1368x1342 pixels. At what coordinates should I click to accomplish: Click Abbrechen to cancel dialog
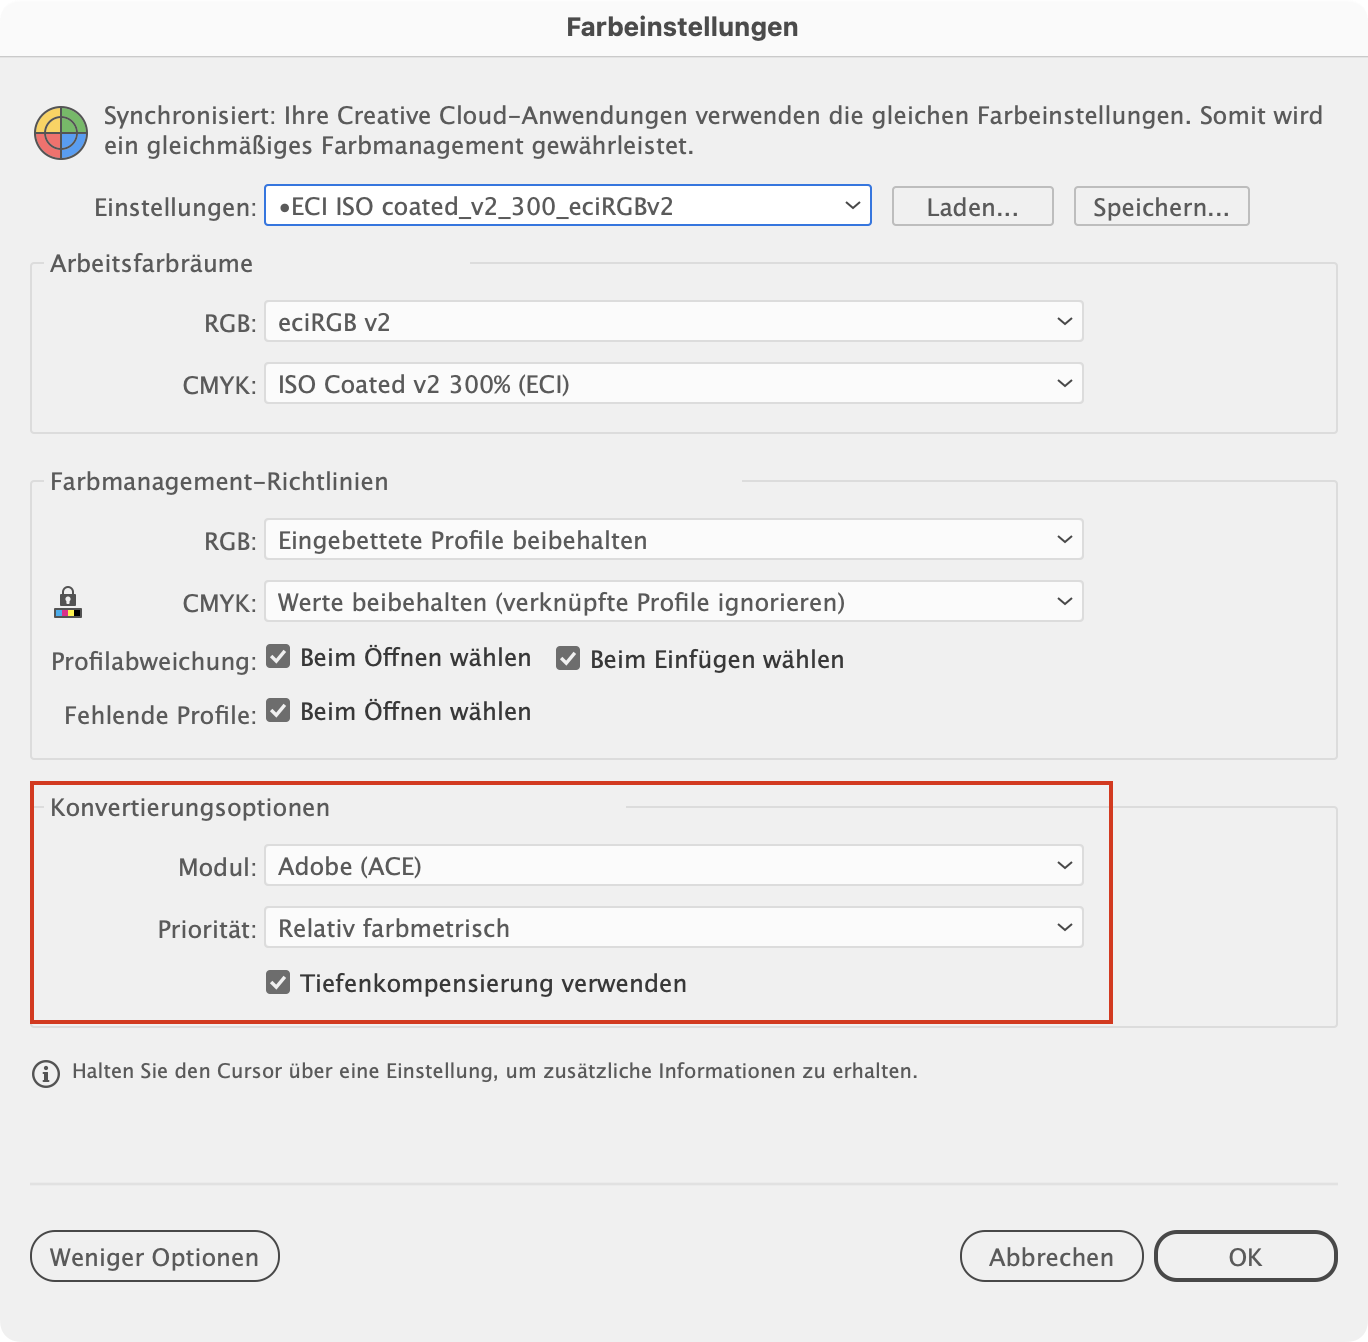pyautogui.click(x=1051, y=1256)
